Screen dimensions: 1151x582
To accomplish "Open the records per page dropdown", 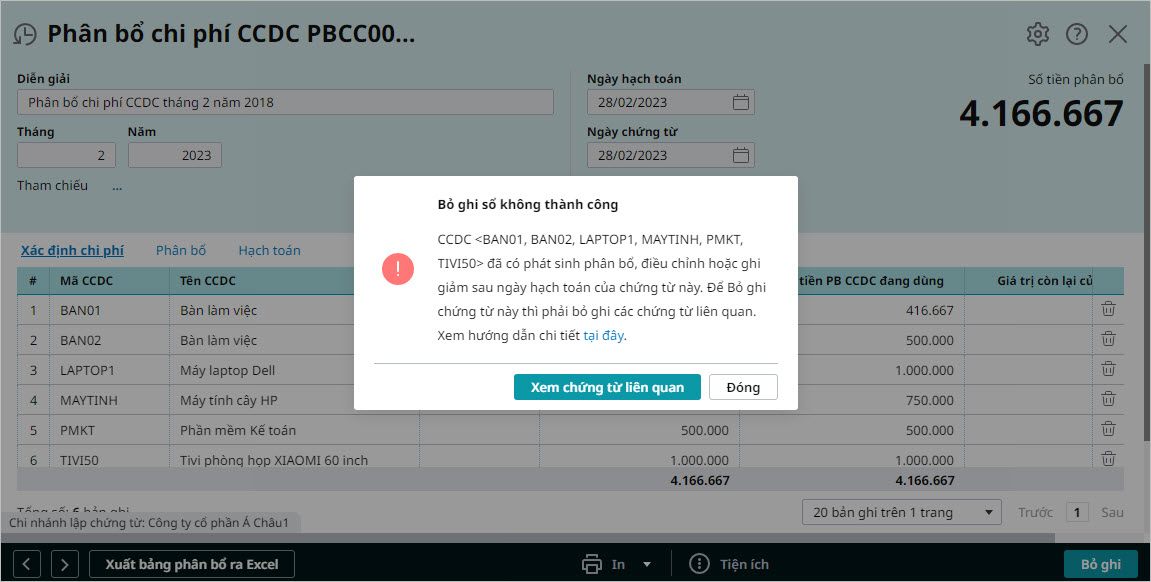I will pos(902,512).
